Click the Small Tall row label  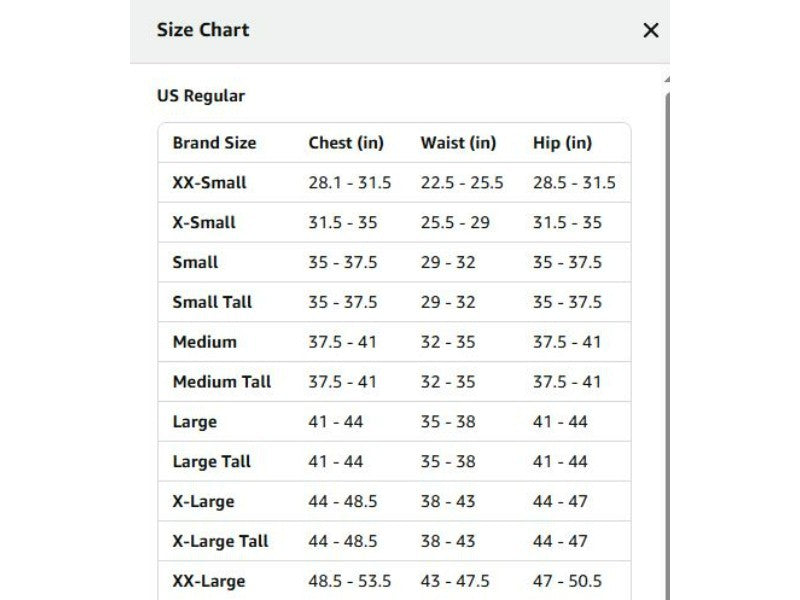[x=212, y=302]
